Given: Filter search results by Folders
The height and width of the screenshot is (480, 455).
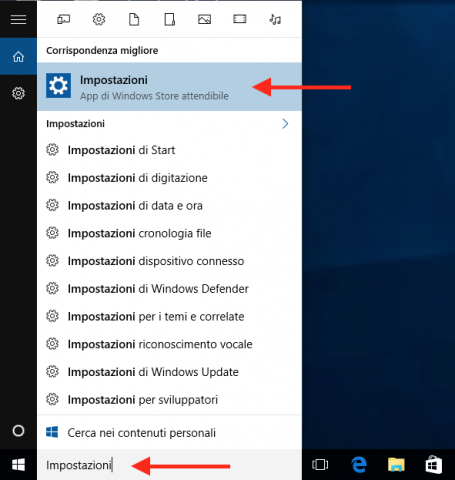Looking at the screenshot, I should [x=169, y=19].
